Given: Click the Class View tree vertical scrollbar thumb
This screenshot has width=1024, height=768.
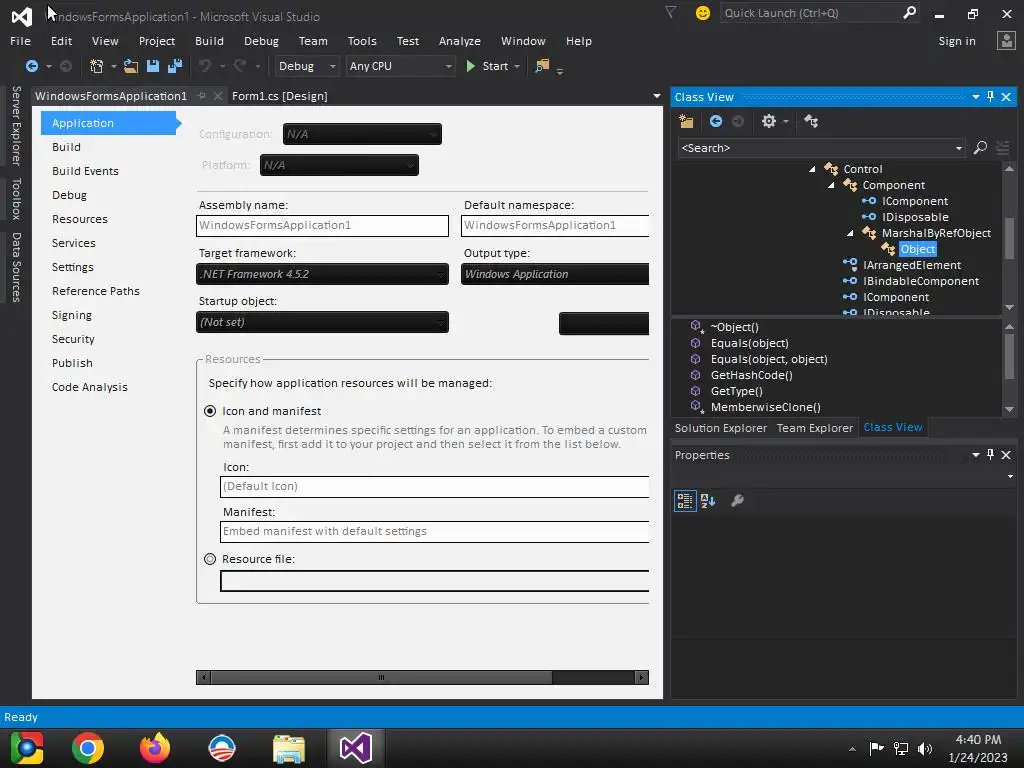Looking at the screenshot, I should [x=1010, y=238].
